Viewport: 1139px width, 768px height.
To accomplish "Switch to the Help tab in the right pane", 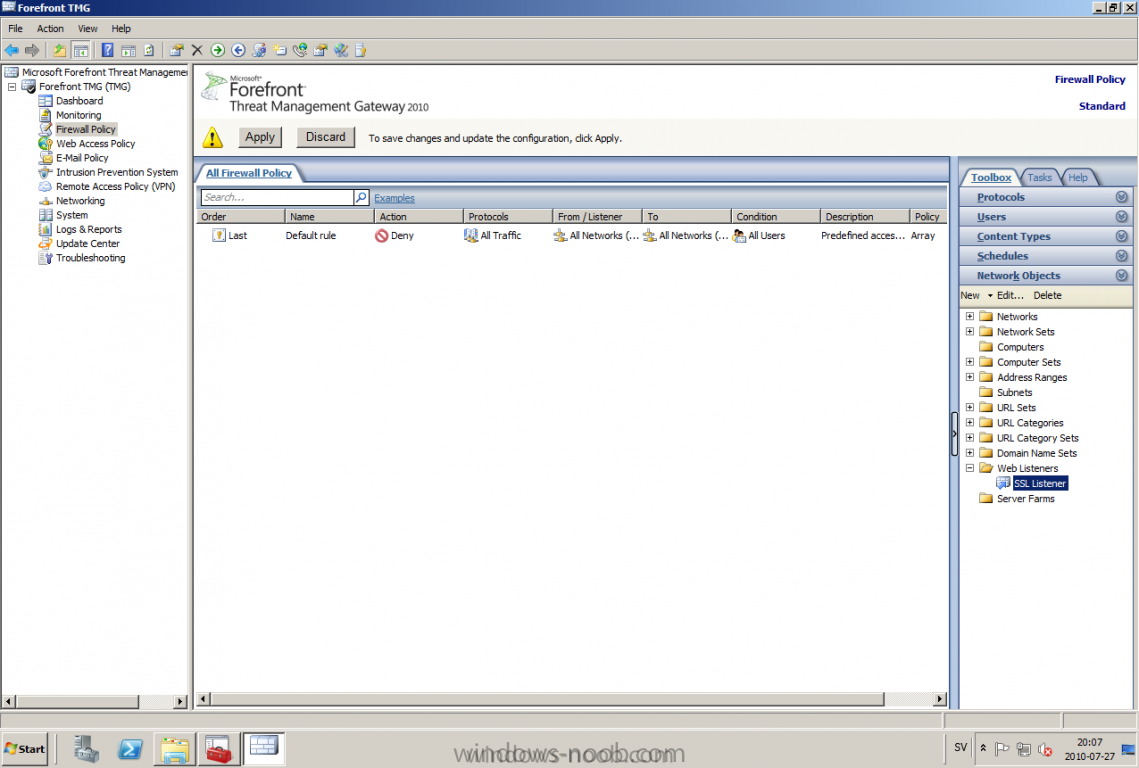I will click(1078, 177).
